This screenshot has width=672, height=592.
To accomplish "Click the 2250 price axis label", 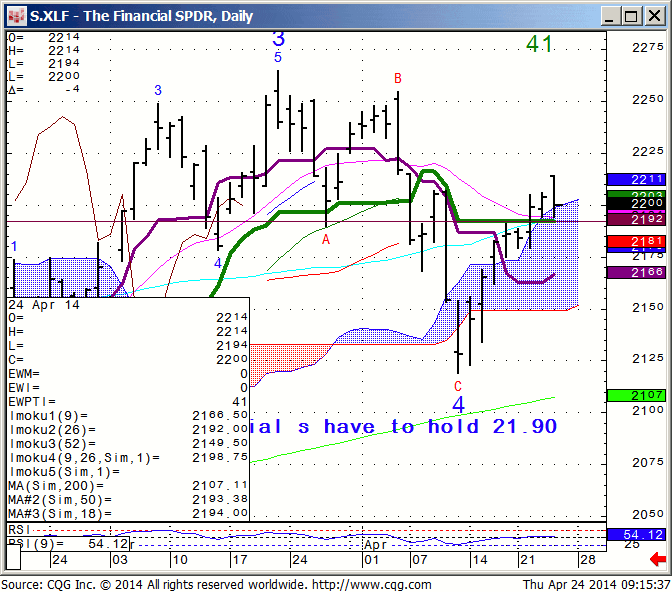I will pos(648,99).
